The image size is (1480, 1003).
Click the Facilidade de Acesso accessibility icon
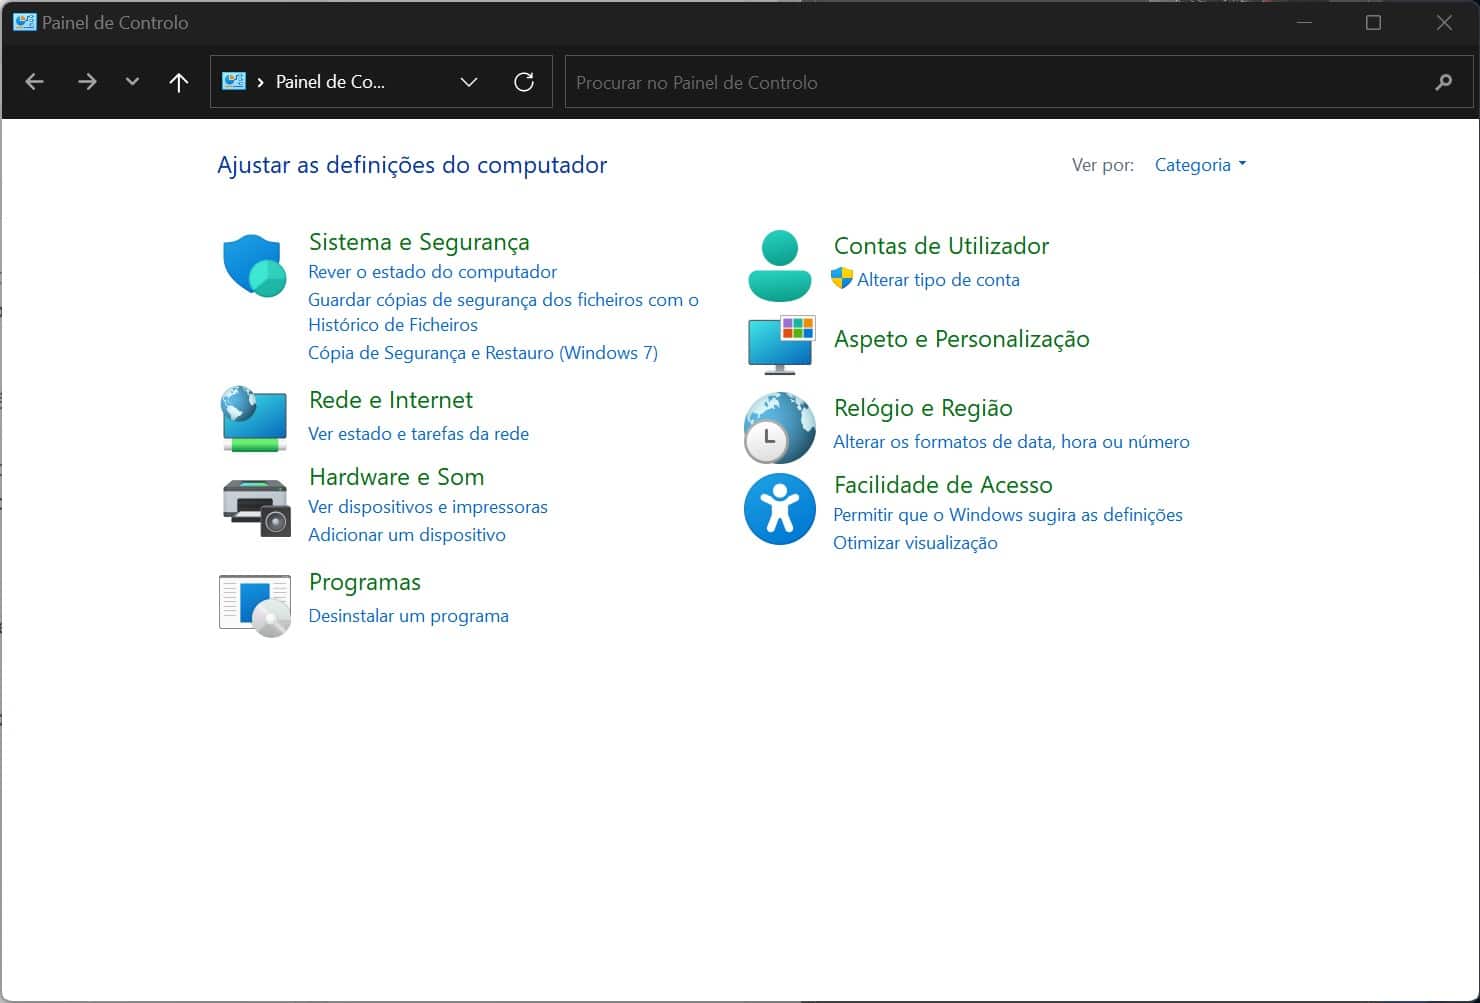[779, 509]
